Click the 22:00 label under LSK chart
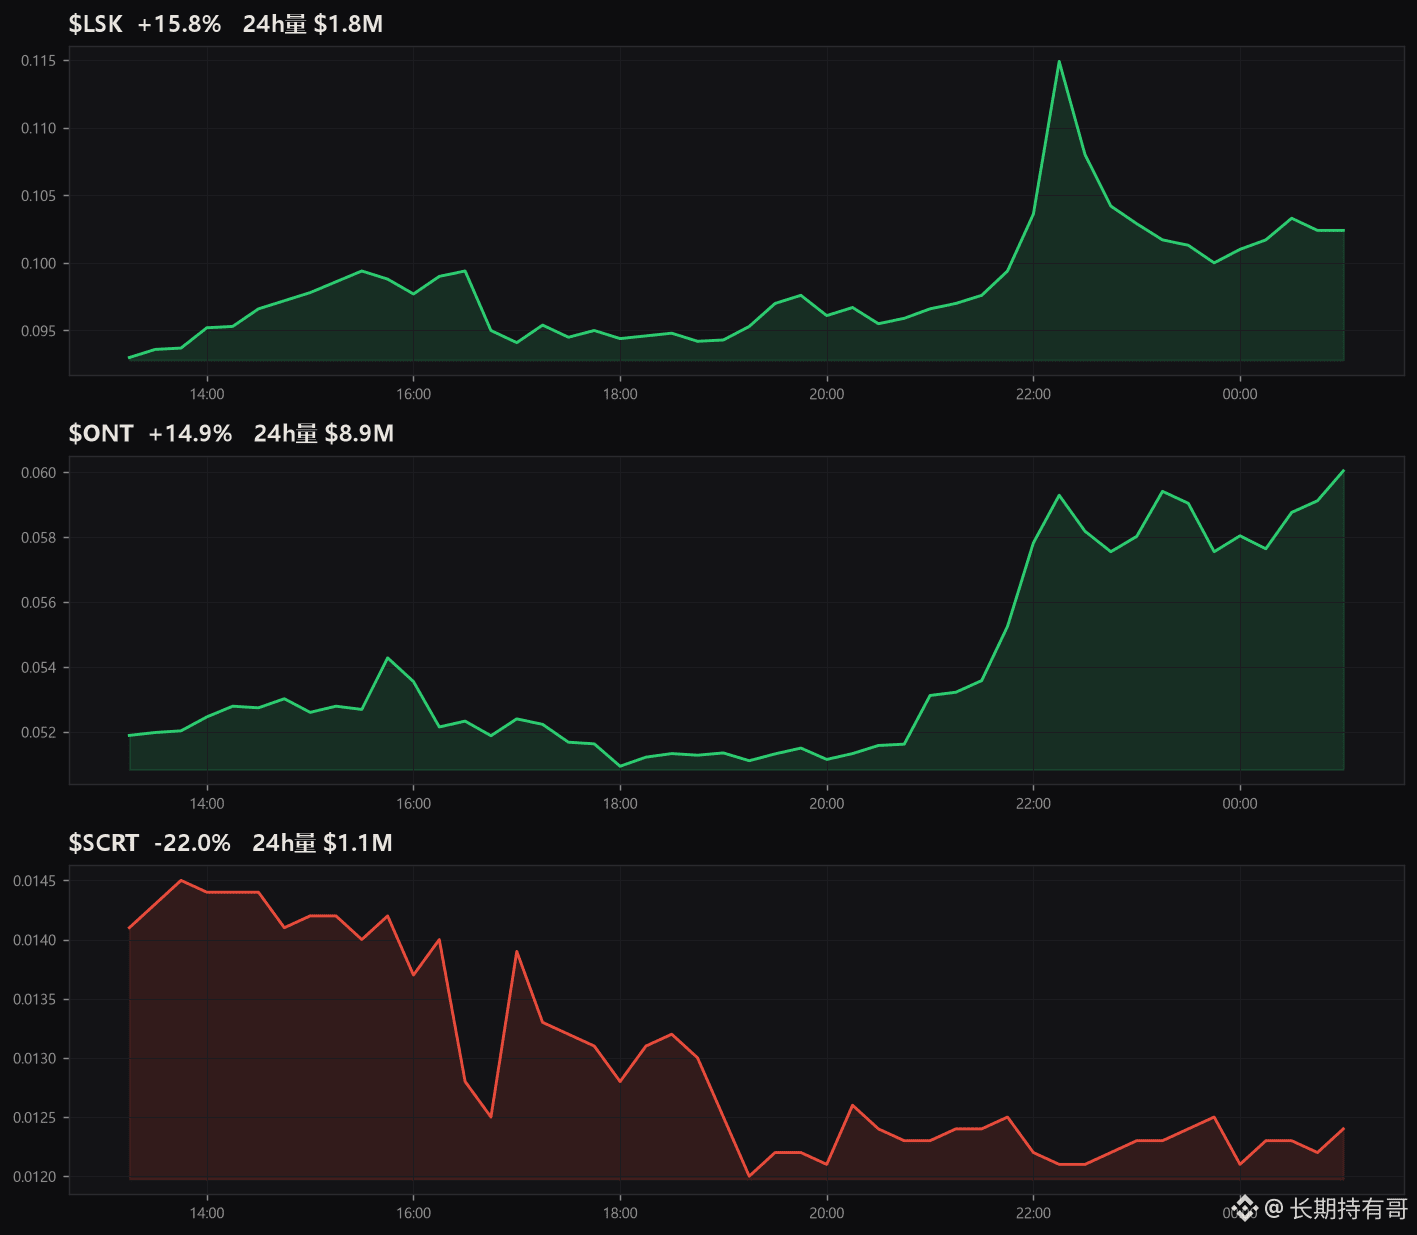The height and width of the screenshot is (1235, 1417). click(x=1033, y=394)
